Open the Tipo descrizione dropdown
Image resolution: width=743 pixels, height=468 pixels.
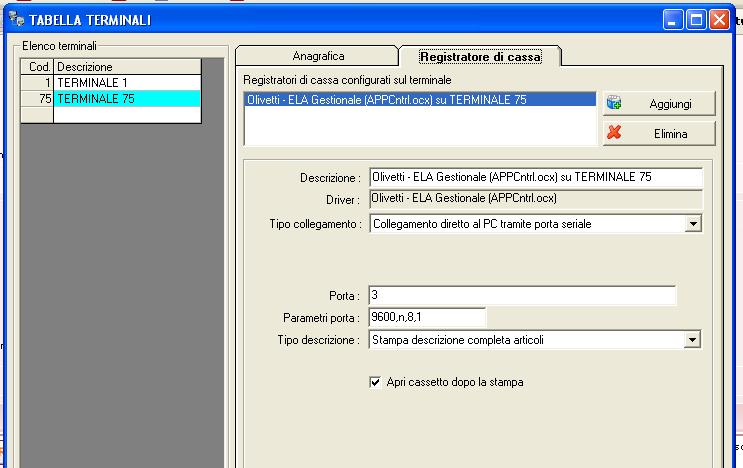692,340
